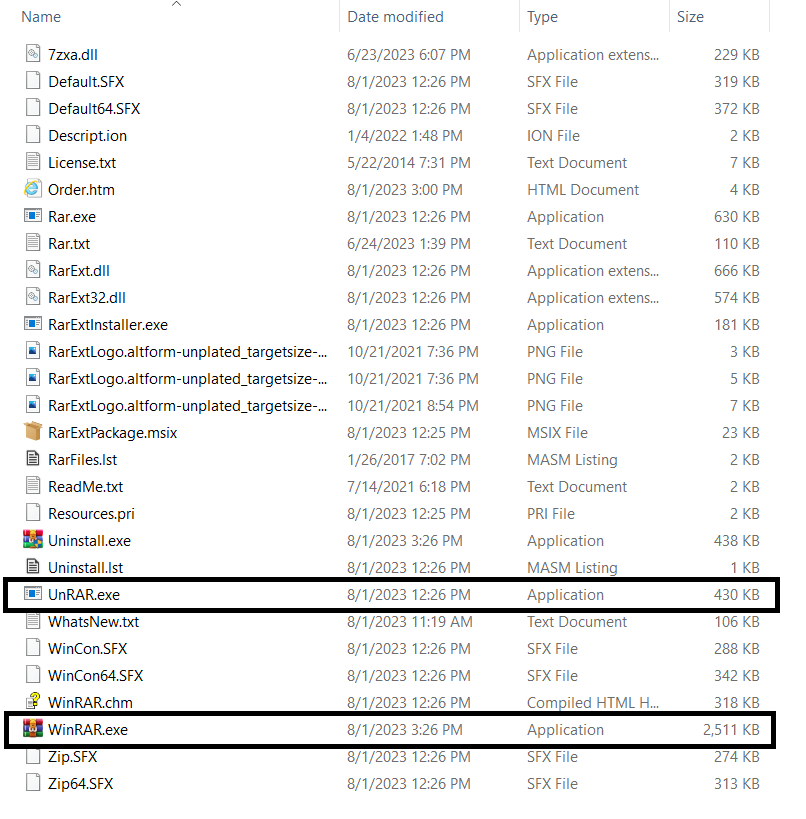
Task: Click the Order.htm browser icon
Action: (33, 189)
